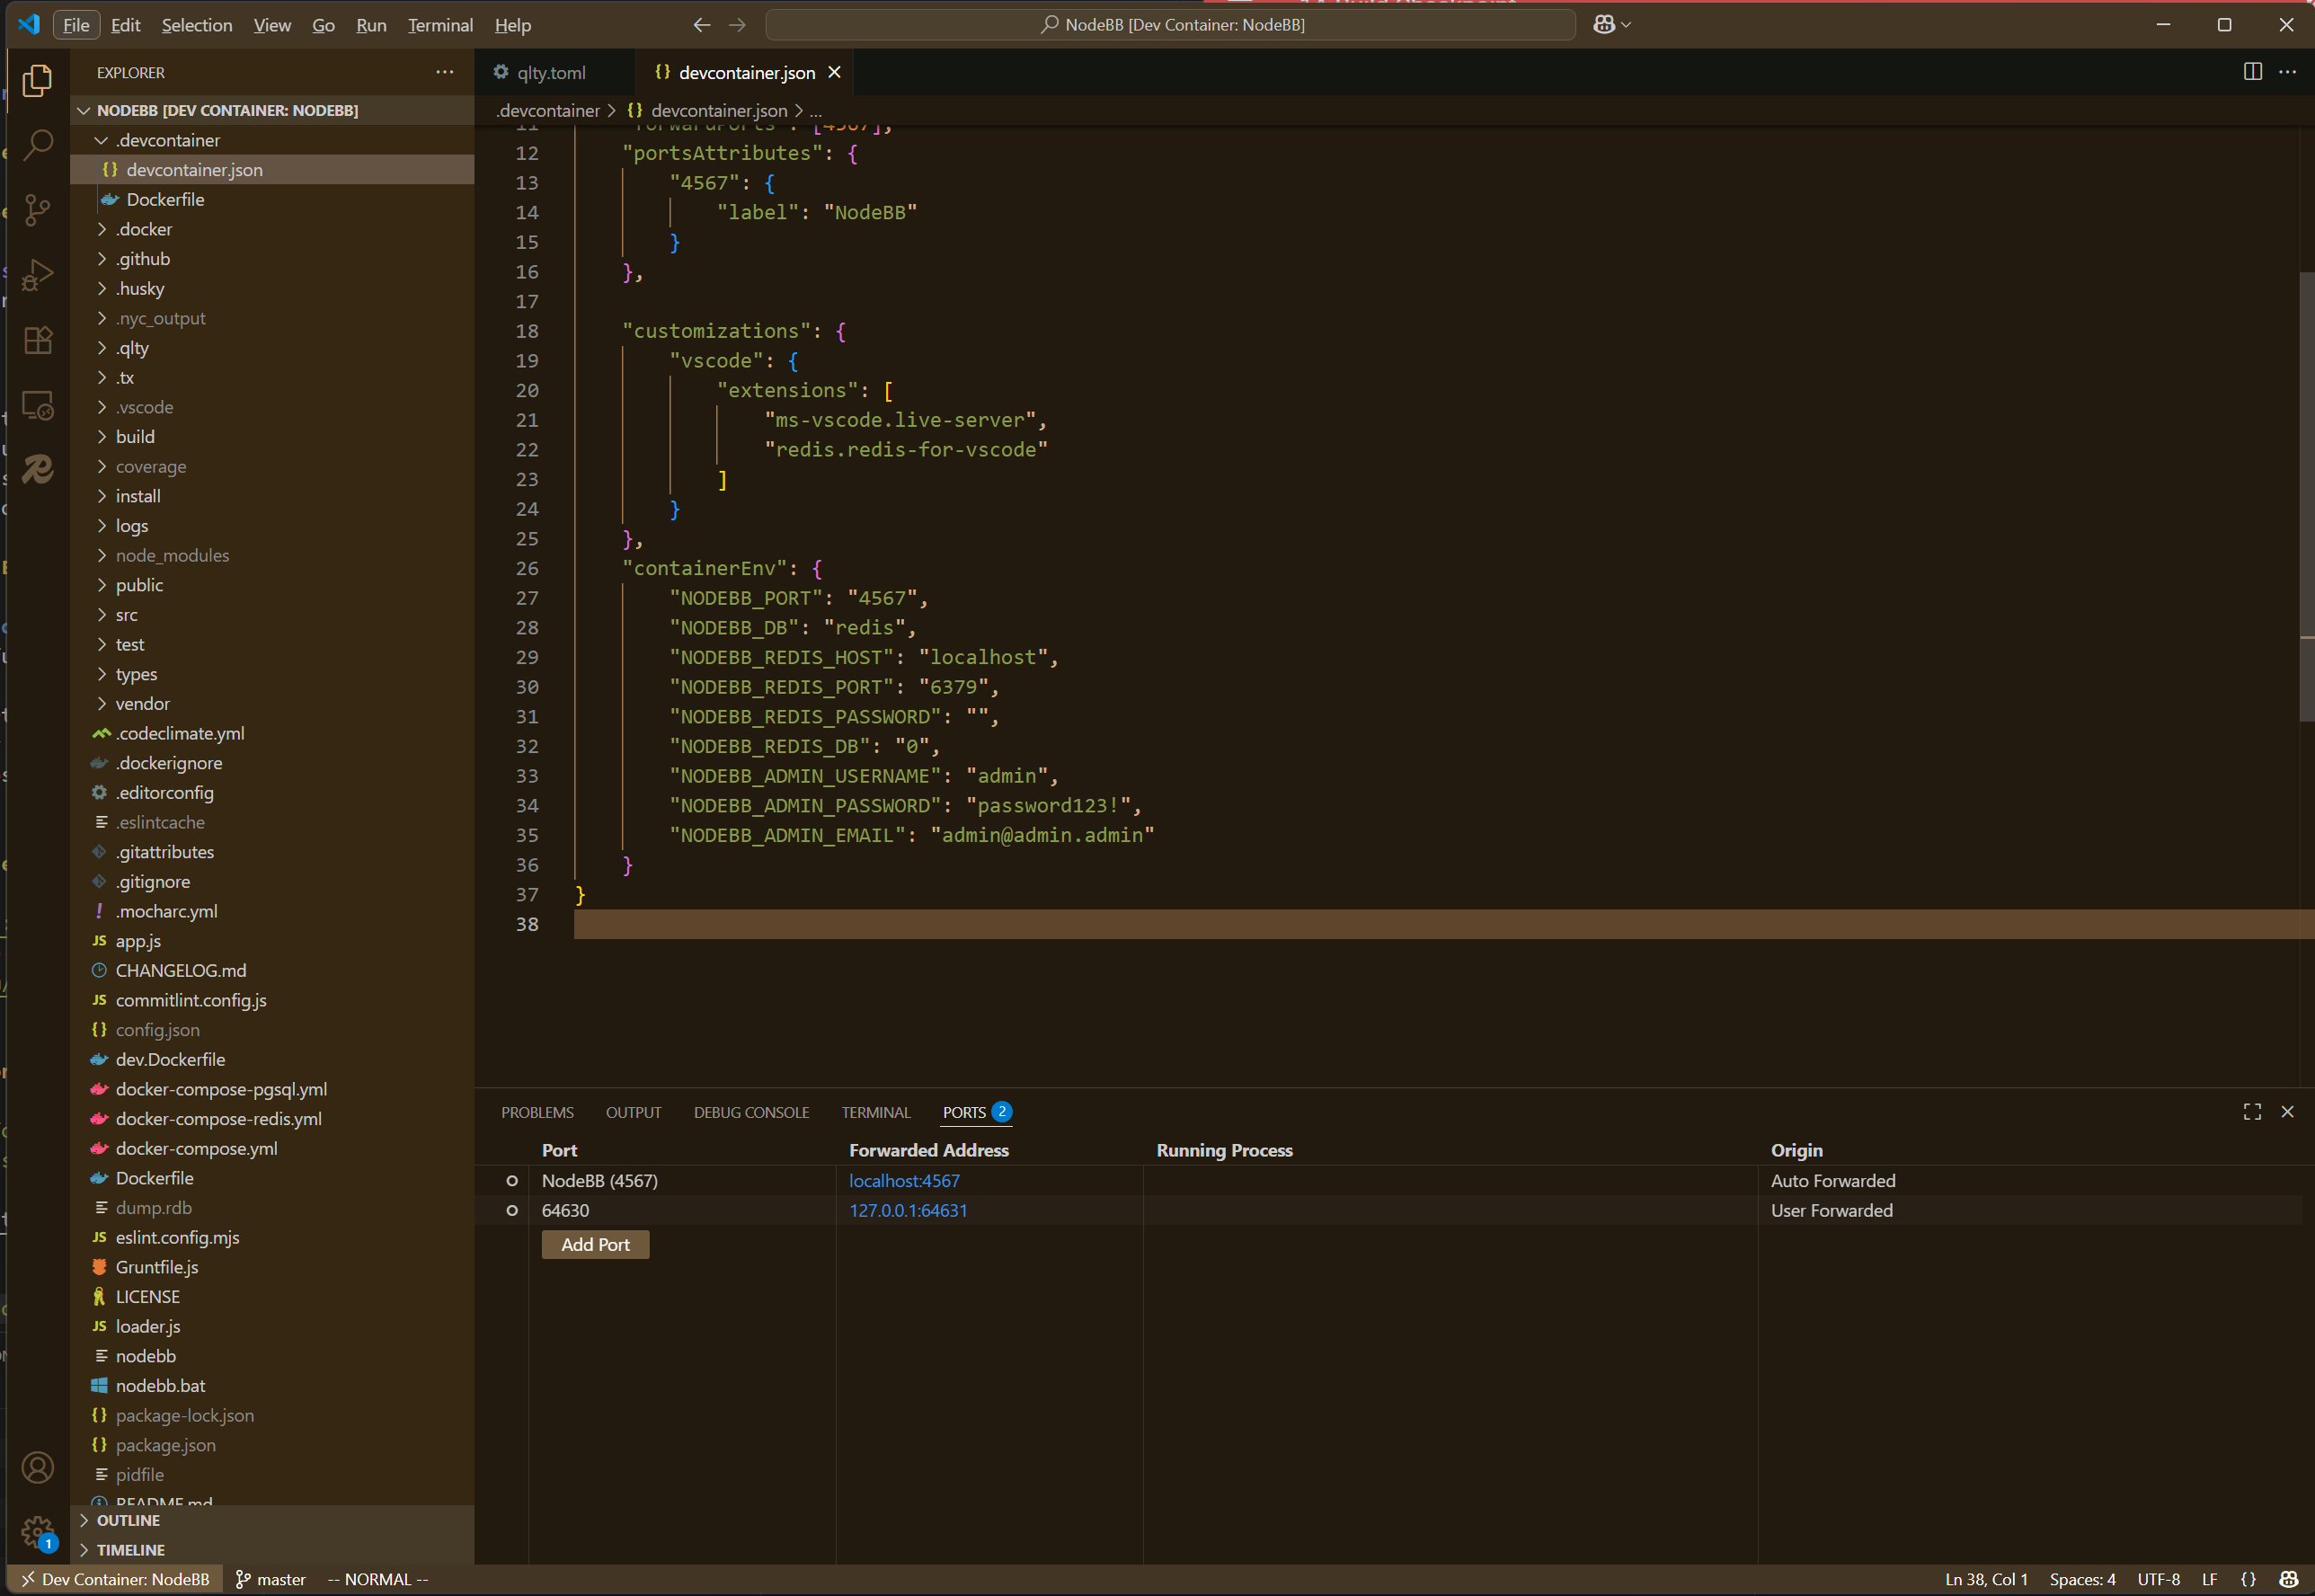The image size is (2315, 1596).
Task: Open the 127.0.0.1:64631 forwarded address link
Action: [908, 1211]
